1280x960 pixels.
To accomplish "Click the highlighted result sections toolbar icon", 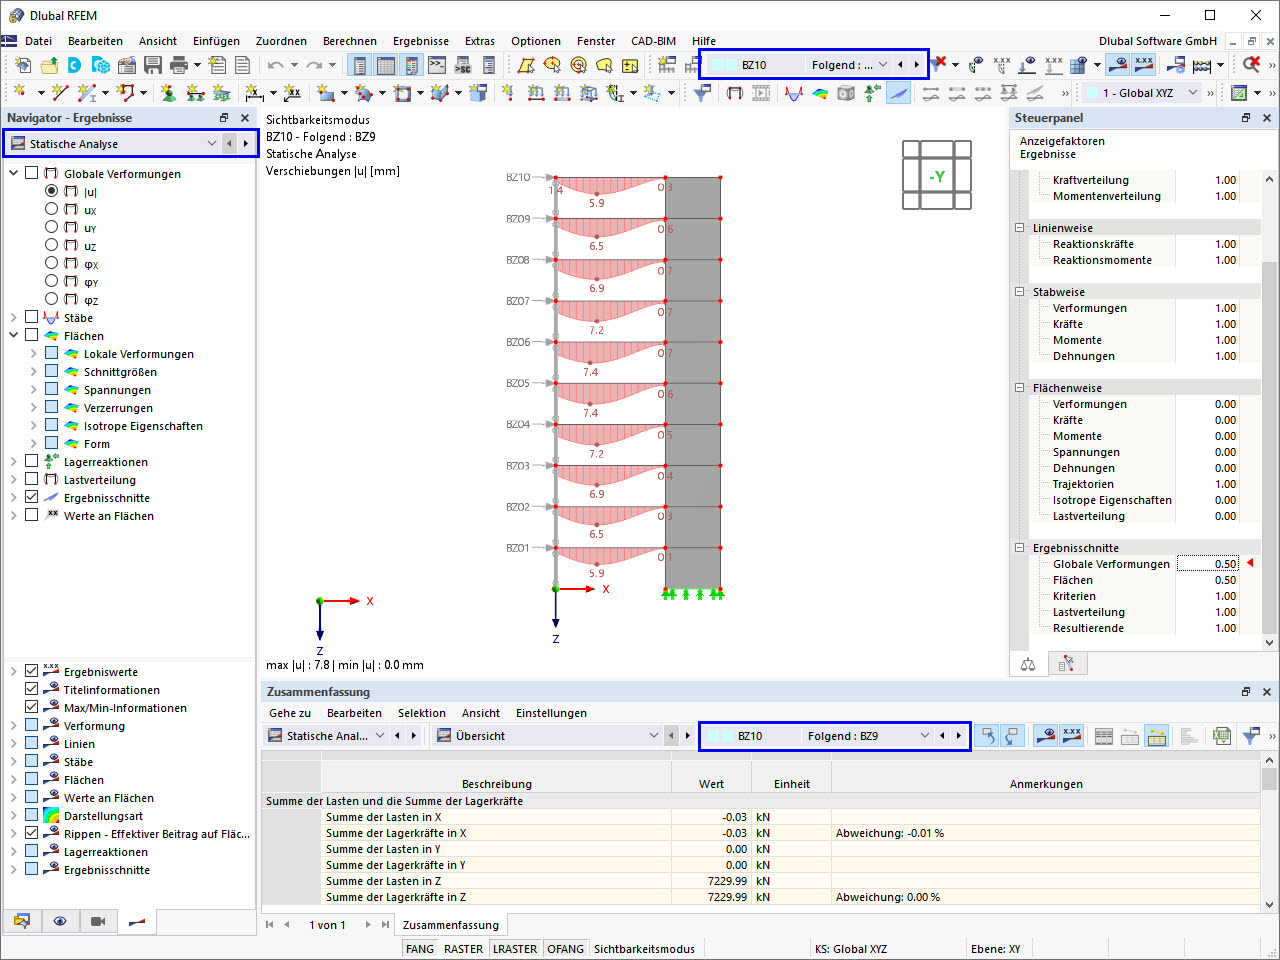I will pos(899,93).
